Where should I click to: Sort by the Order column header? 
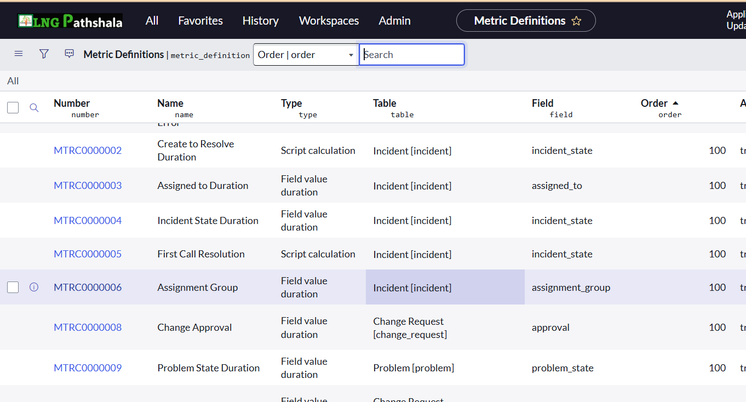tap(654, 103)
